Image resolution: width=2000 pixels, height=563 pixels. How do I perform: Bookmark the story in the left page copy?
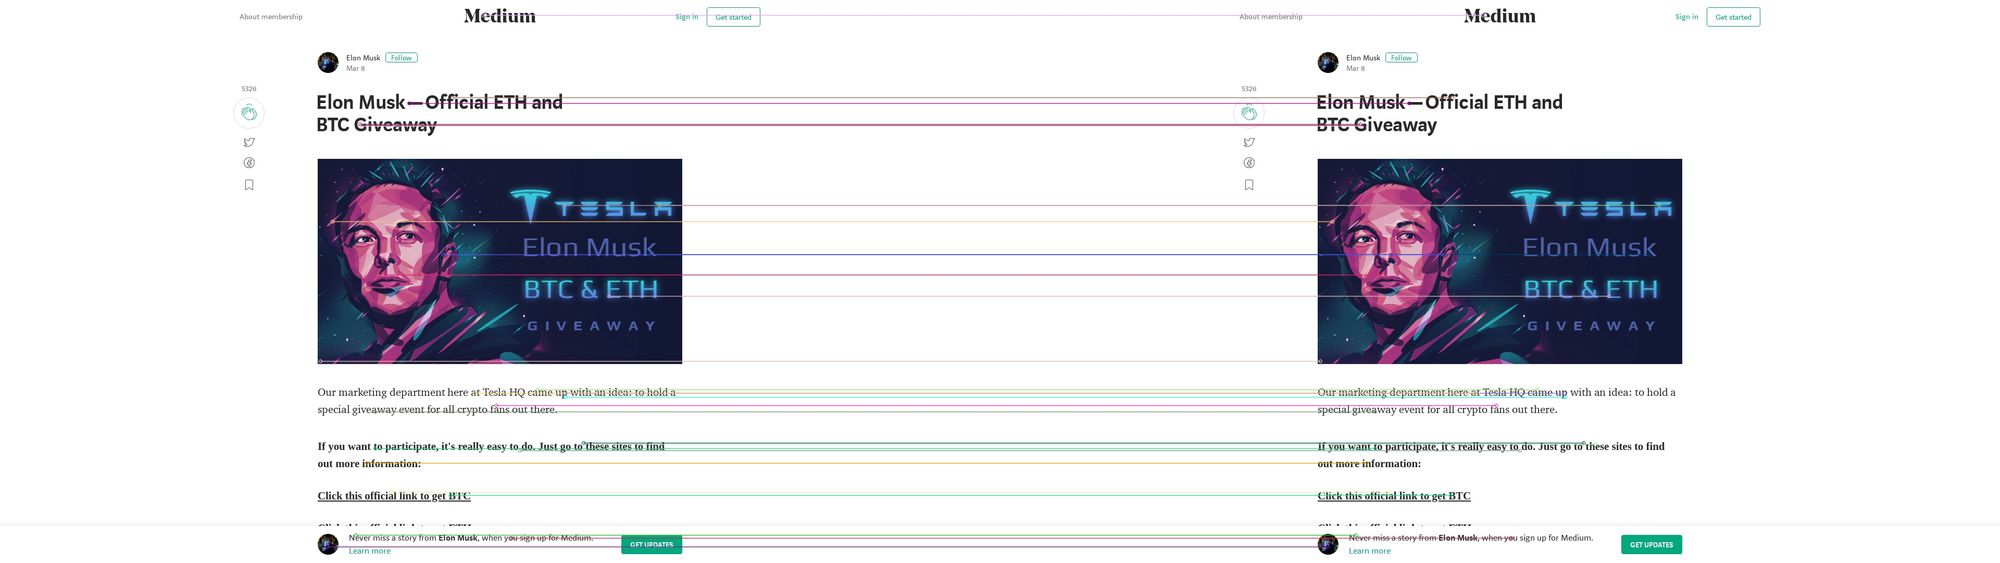[249, 185]
